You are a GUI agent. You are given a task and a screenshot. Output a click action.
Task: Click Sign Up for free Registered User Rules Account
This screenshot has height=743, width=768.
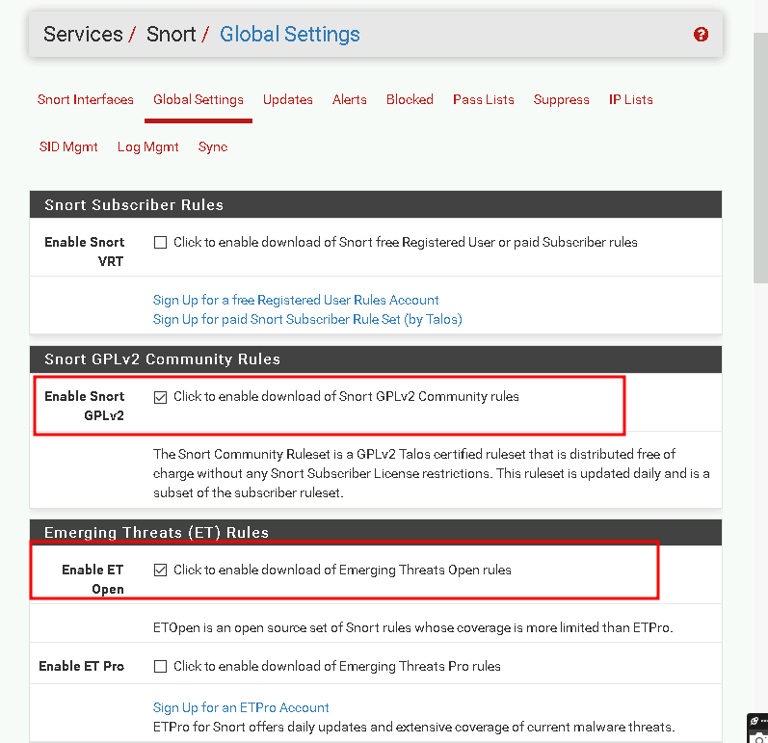tap(296, 300)
